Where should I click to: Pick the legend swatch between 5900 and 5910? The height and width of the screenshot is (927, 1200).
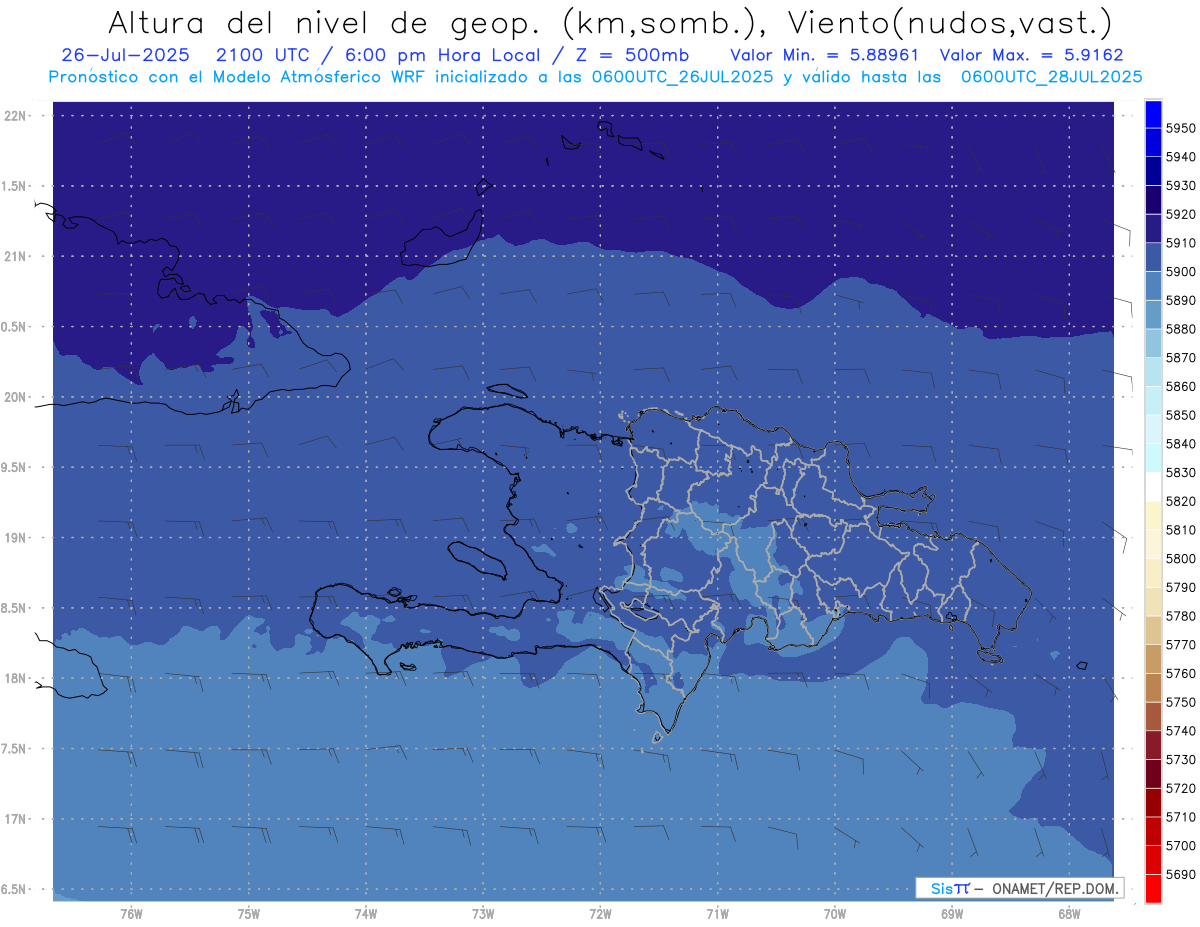1153,257
